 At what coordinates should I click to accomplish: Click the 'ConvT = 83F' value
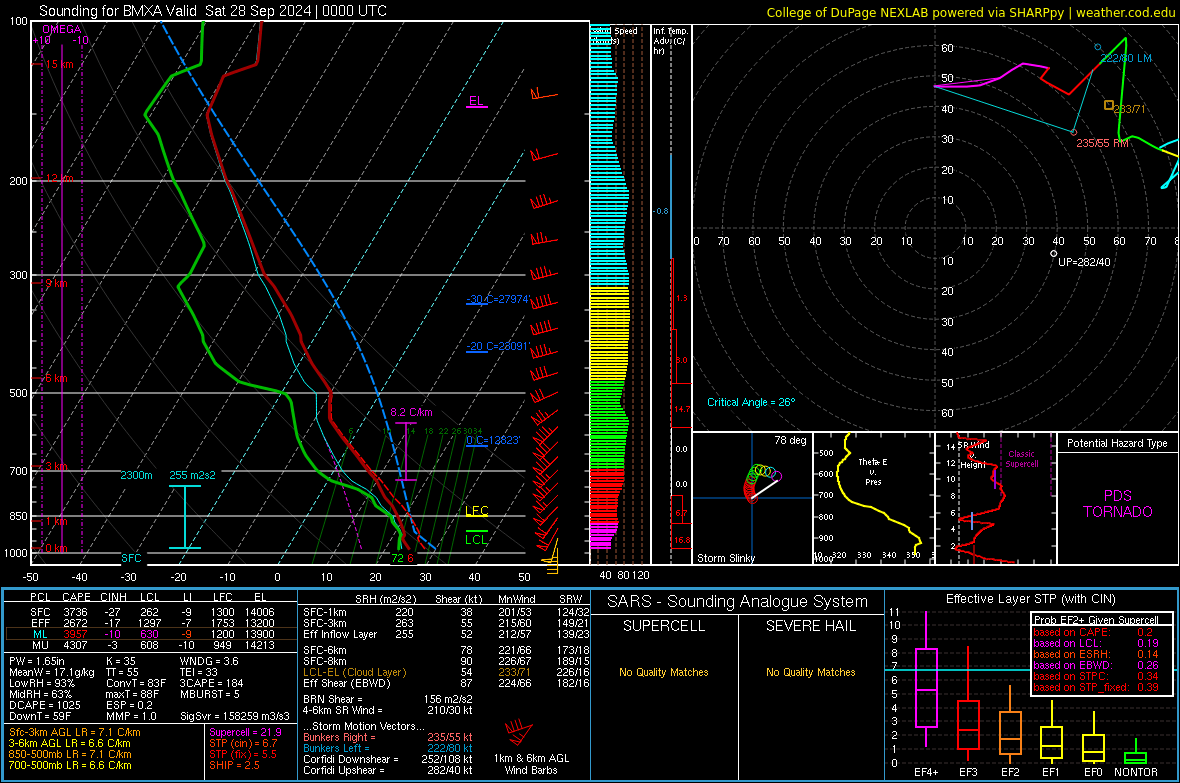point(136,683)
